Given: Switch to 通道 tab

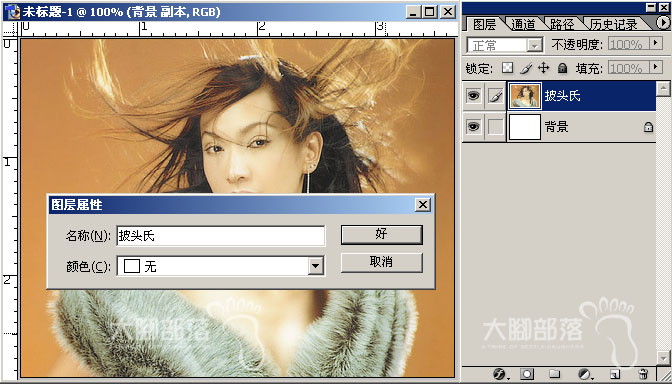Looking at the screenshot, I should coord(523,24).
